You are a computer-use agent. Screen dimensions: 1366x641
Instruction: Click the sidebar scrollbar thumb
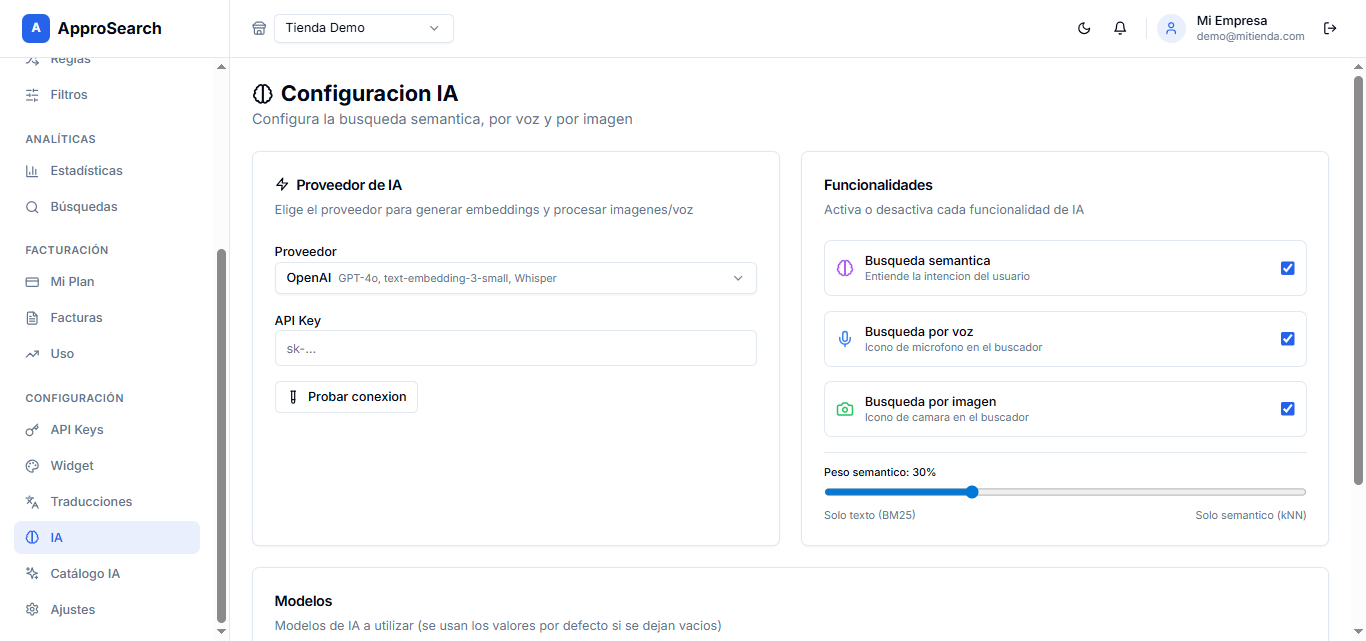coord(221,435)
